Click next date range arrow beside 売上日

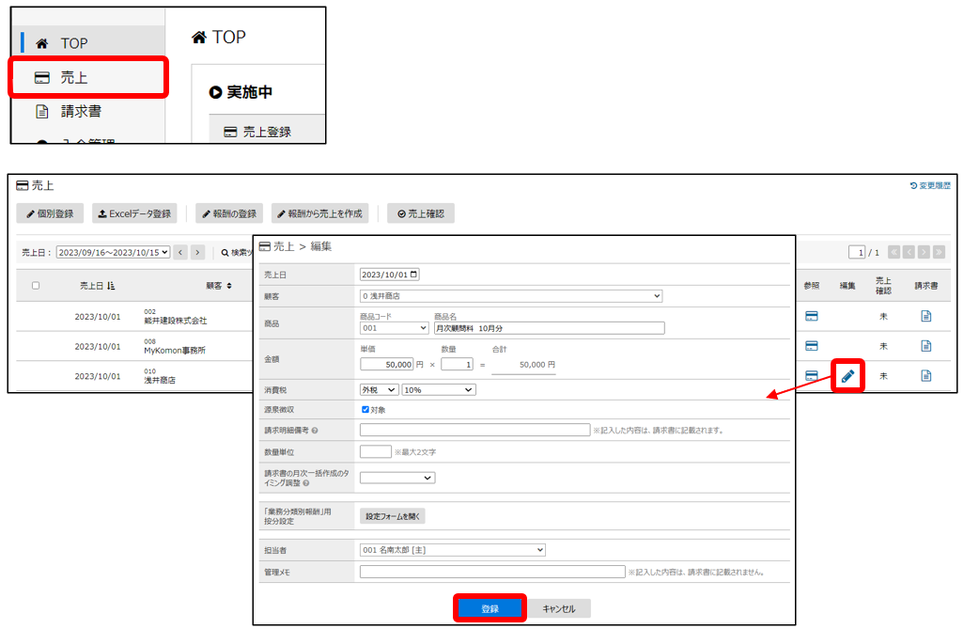(198, 253)
